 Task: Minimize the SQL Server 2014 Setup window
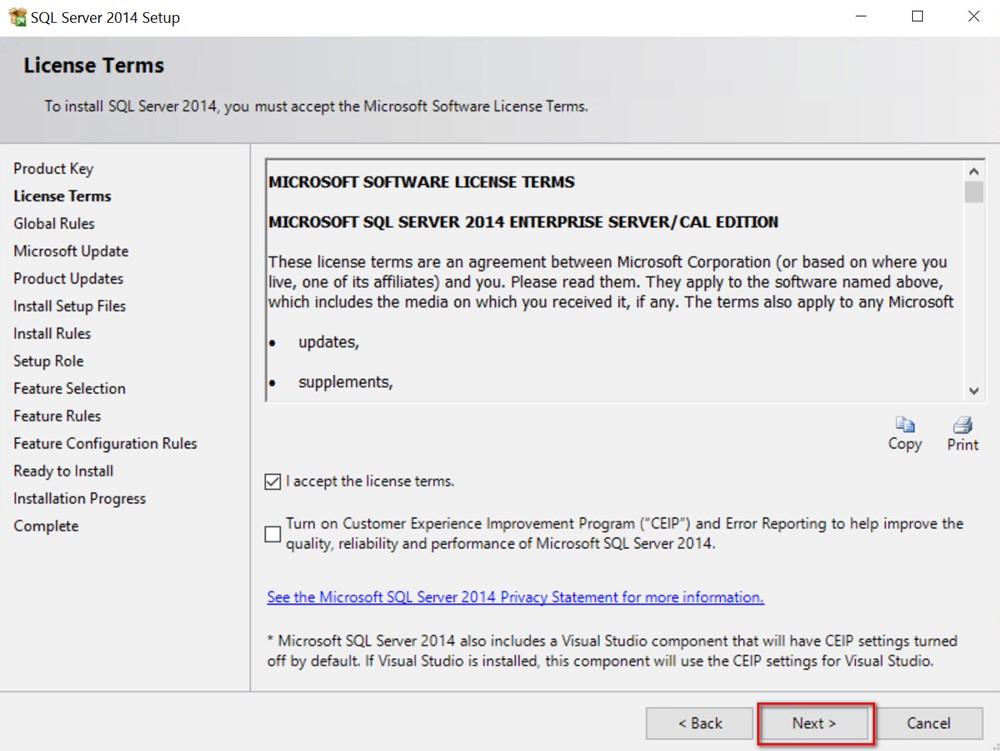(x=861, y=17)
